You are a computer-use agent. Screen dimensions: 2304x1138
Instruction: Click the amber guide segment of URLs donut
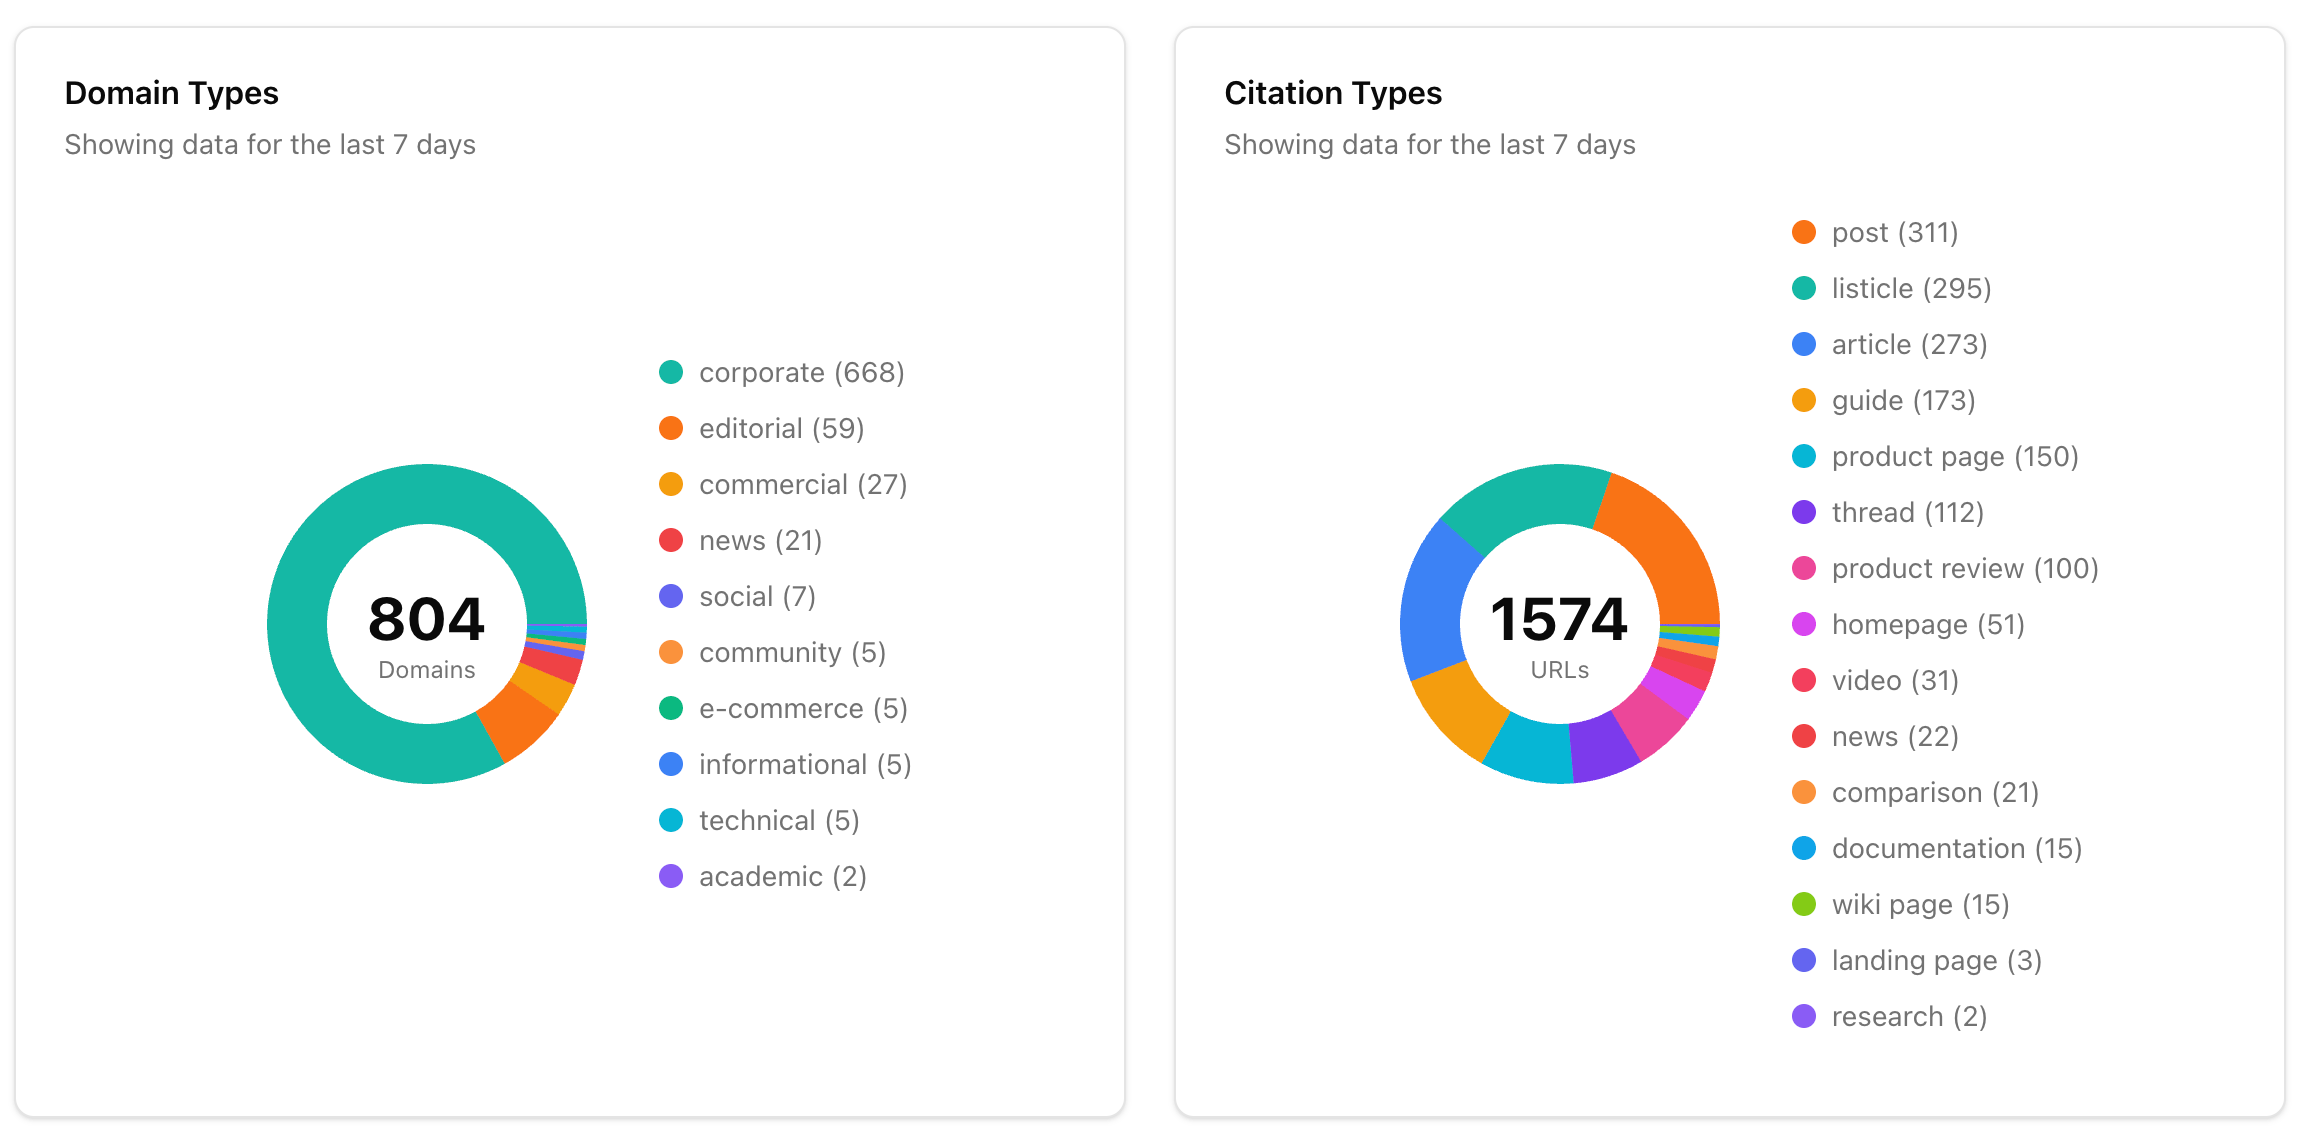(x=1459, y=706)
